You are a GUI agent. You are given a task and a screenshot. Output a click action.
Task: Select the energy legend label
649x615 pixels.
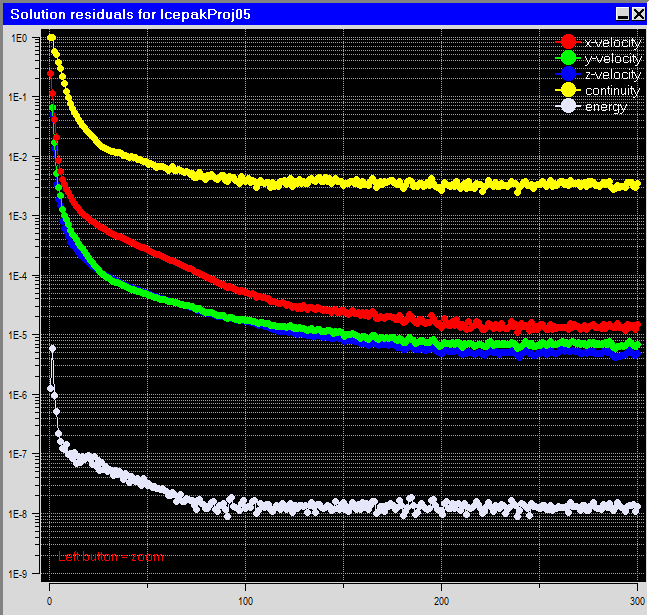[606, 107]
